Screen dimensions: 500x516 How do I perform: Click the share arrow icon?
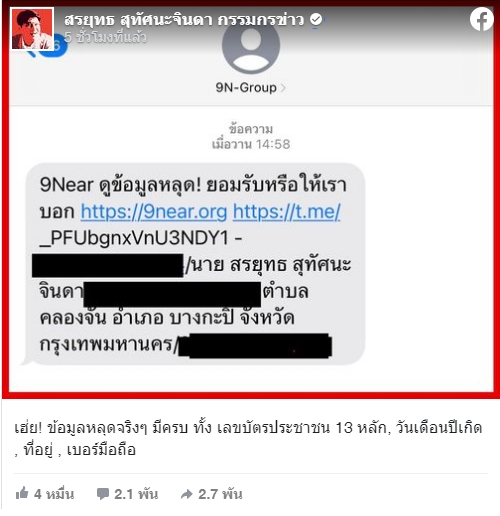click(187, 494)
